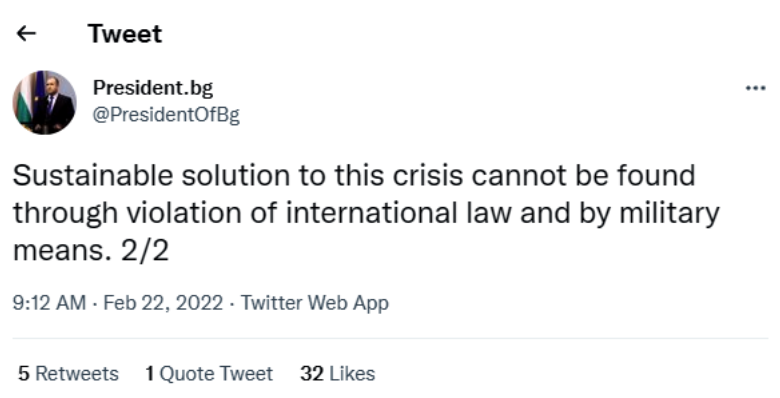This screenshot has width=780, height=398.
Task: Open President.bg's round profile avatar
Action: pyautogui.click(x=44, y=102)
